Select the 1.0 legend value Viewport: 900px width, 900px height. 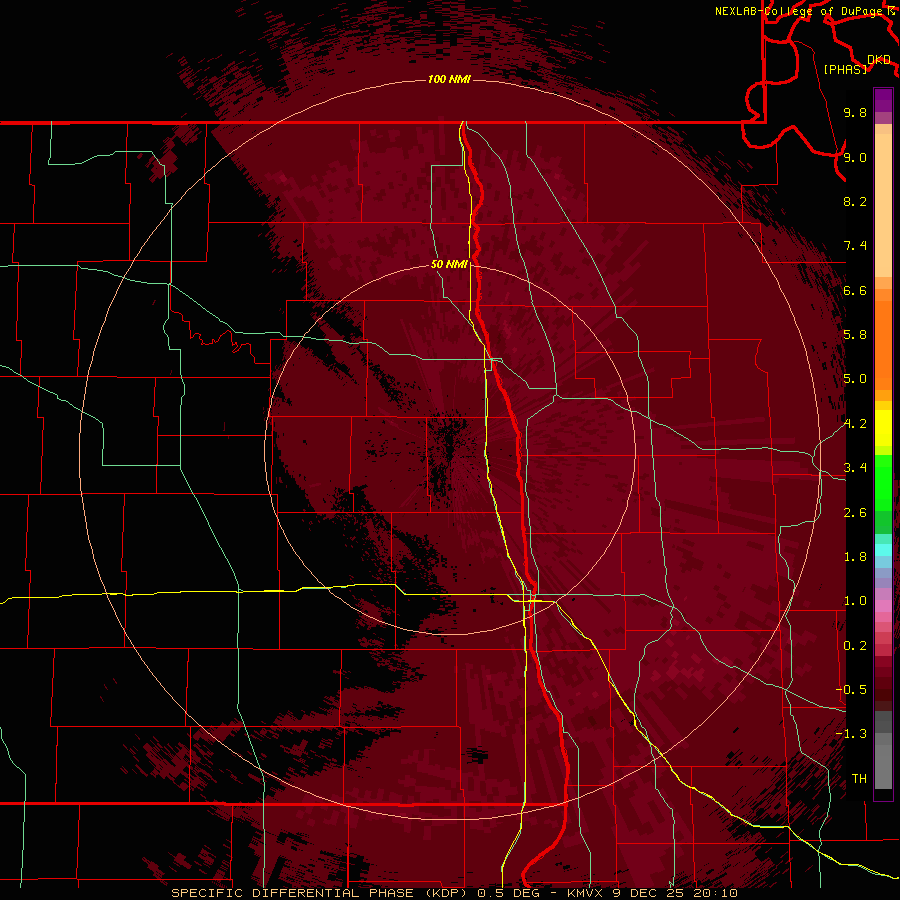coord(855,601)
